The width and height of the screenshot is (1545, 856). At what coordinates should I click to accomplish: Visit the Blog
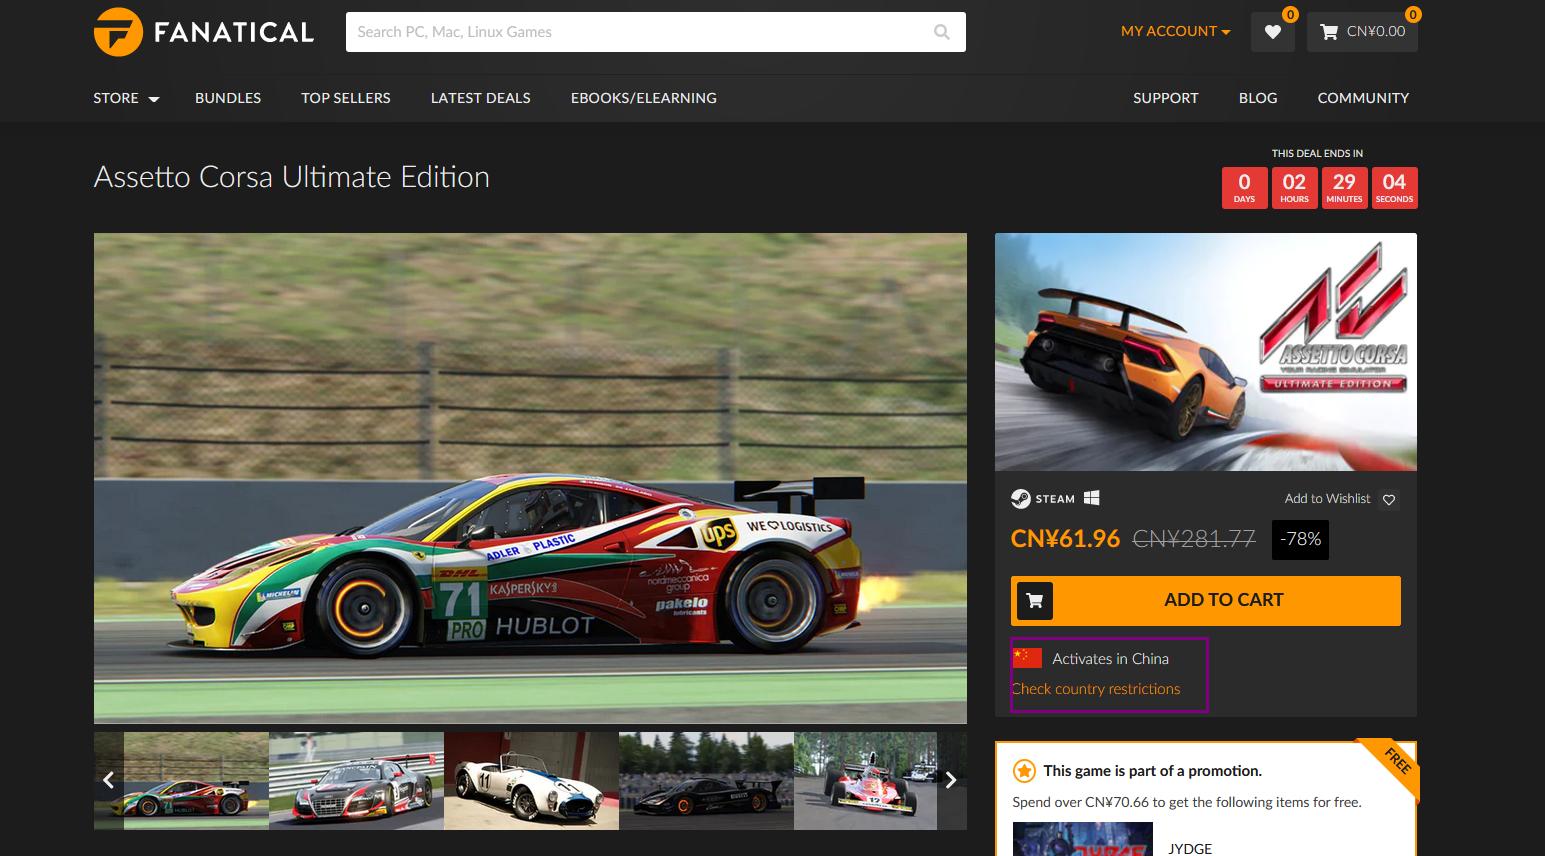1258,98
